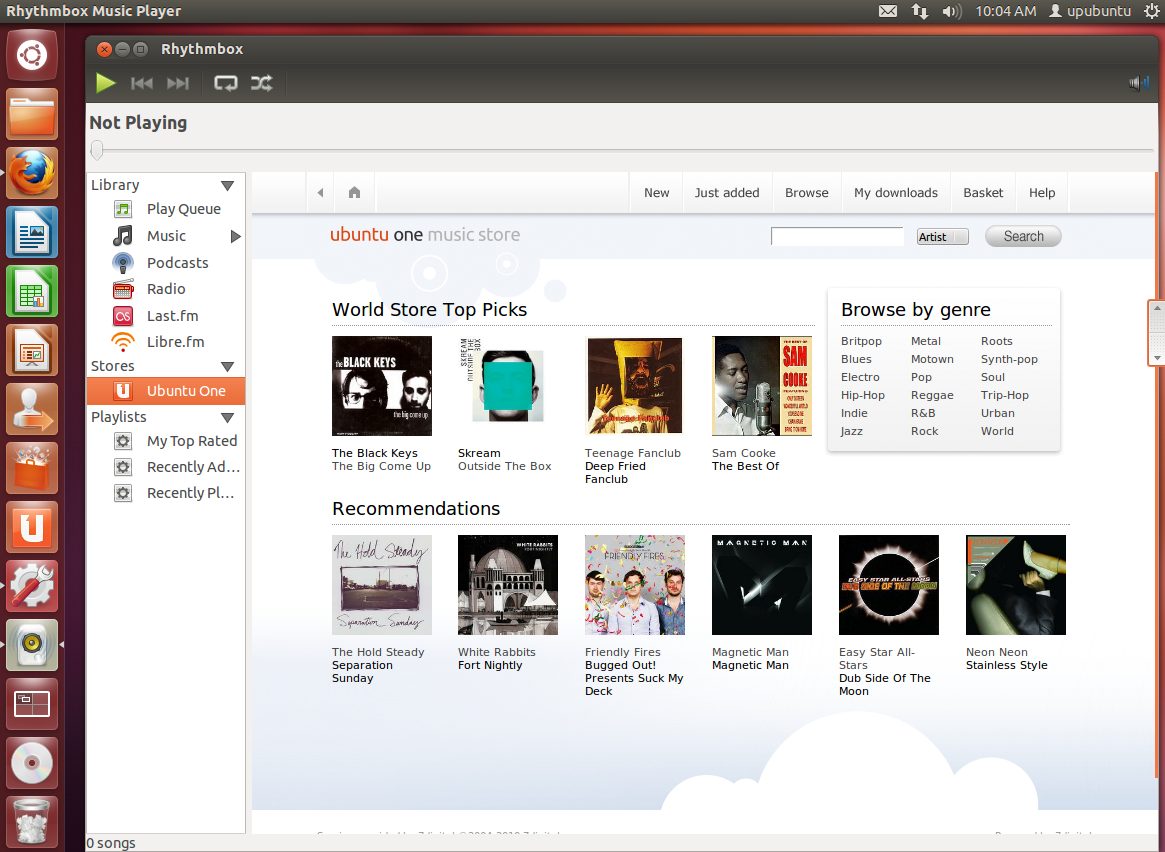Open Ubuntu Software Center from launcher
1165x852 pixels.
click(x=32, y=469)
